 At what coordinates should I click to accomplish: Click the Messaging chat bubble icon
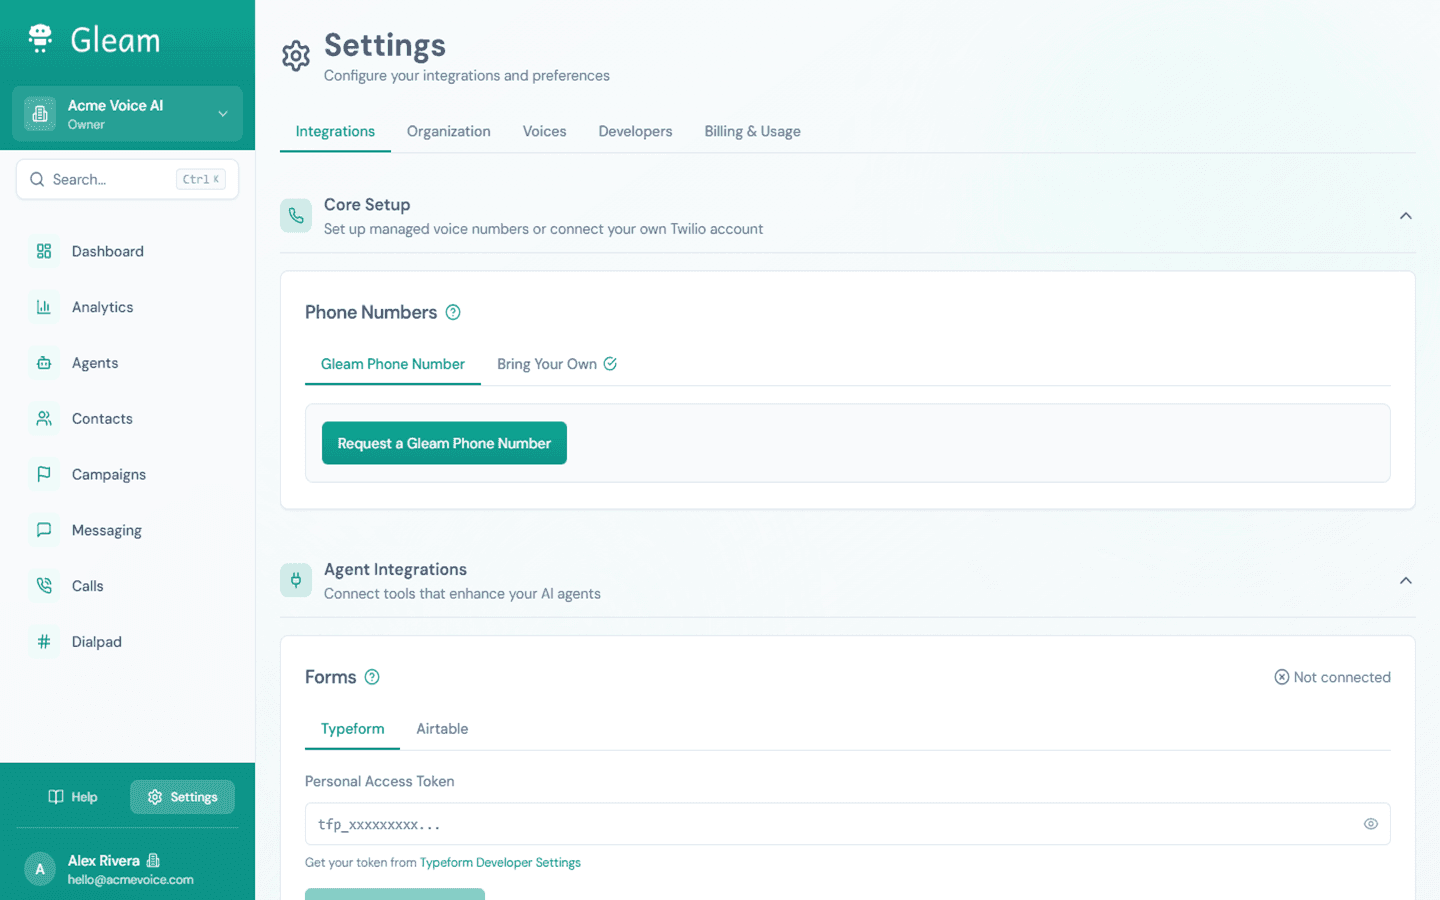click(44, 530)
